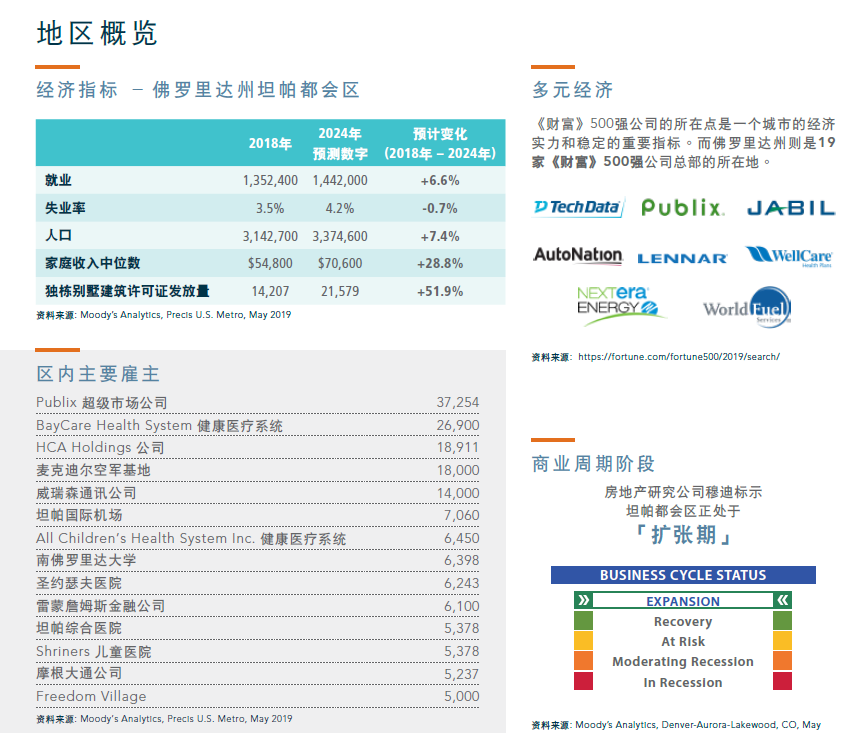Click the BUSINESS CYCLE STATUS blue banner
This screenshot has height=733, width=858.
(683, 575)
